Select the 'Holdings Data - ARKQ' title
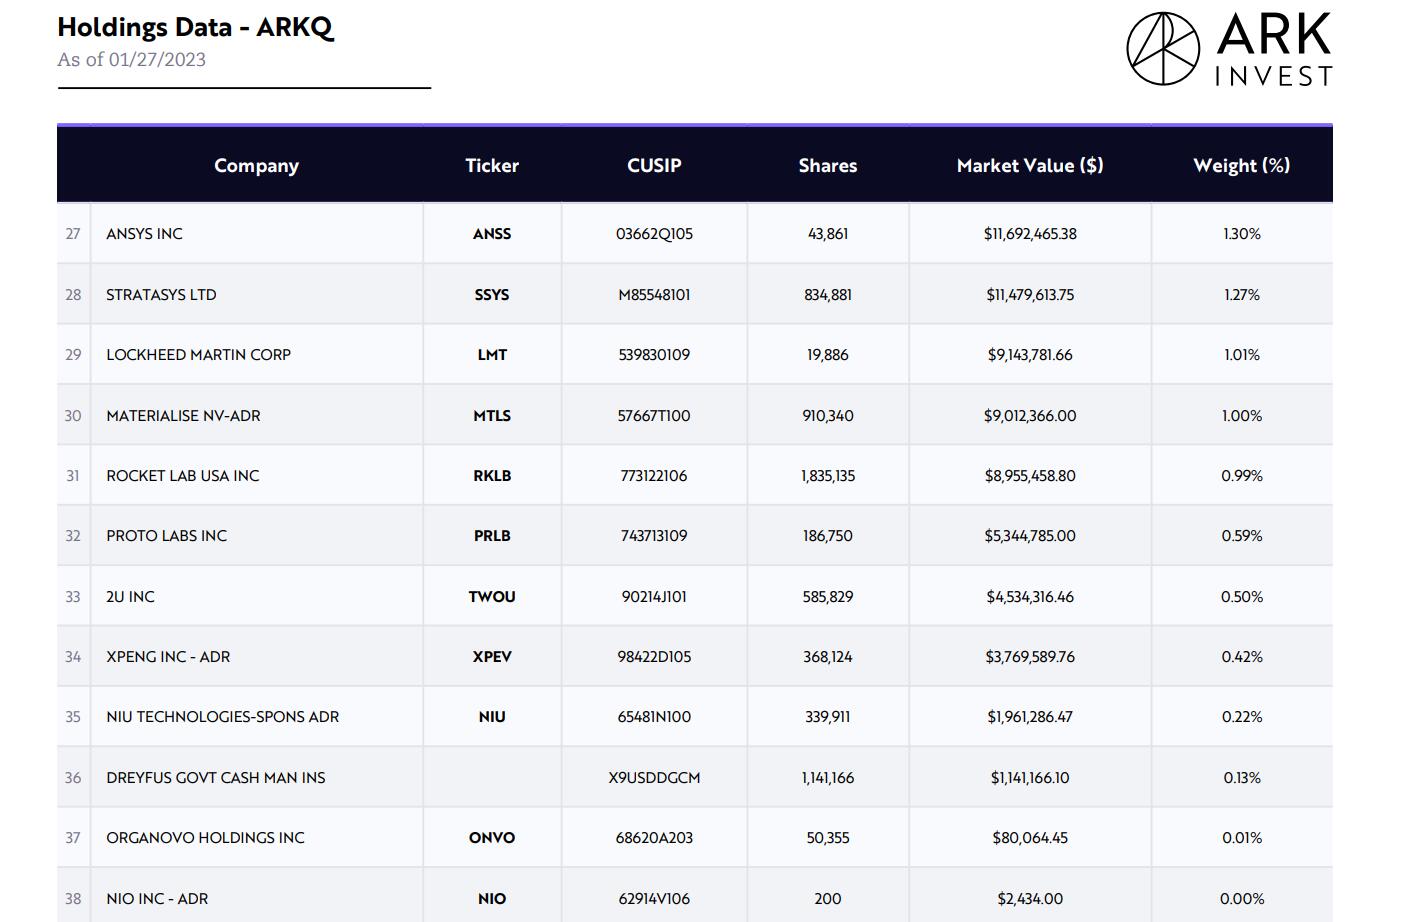Screen dimensions: 1401x922 198,27
